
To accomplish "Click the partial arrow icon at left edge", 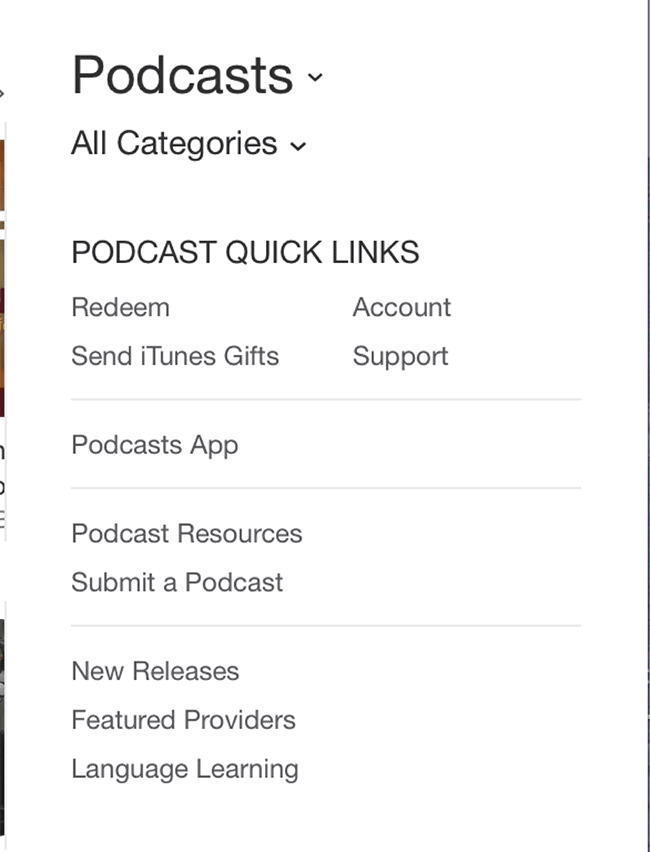I will point(2,93).
